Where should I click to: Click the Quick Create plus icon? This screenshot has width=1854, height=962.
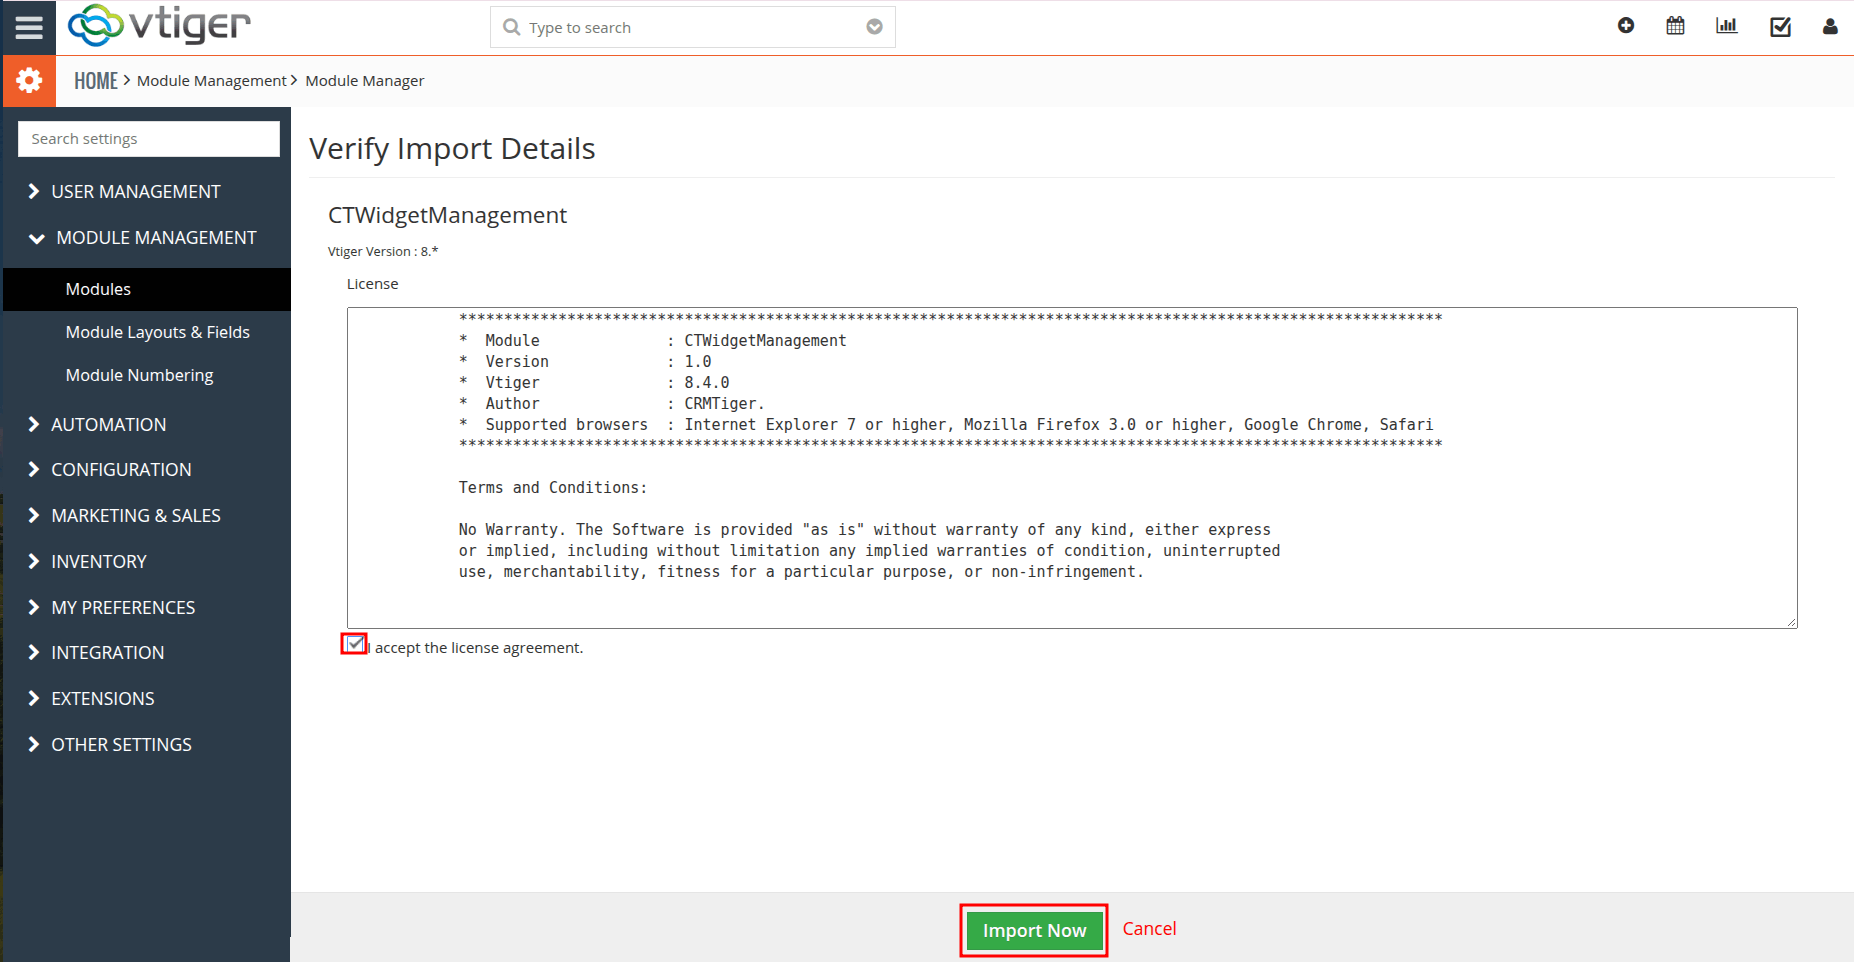pyautogui.click(x=1626, y=26)
